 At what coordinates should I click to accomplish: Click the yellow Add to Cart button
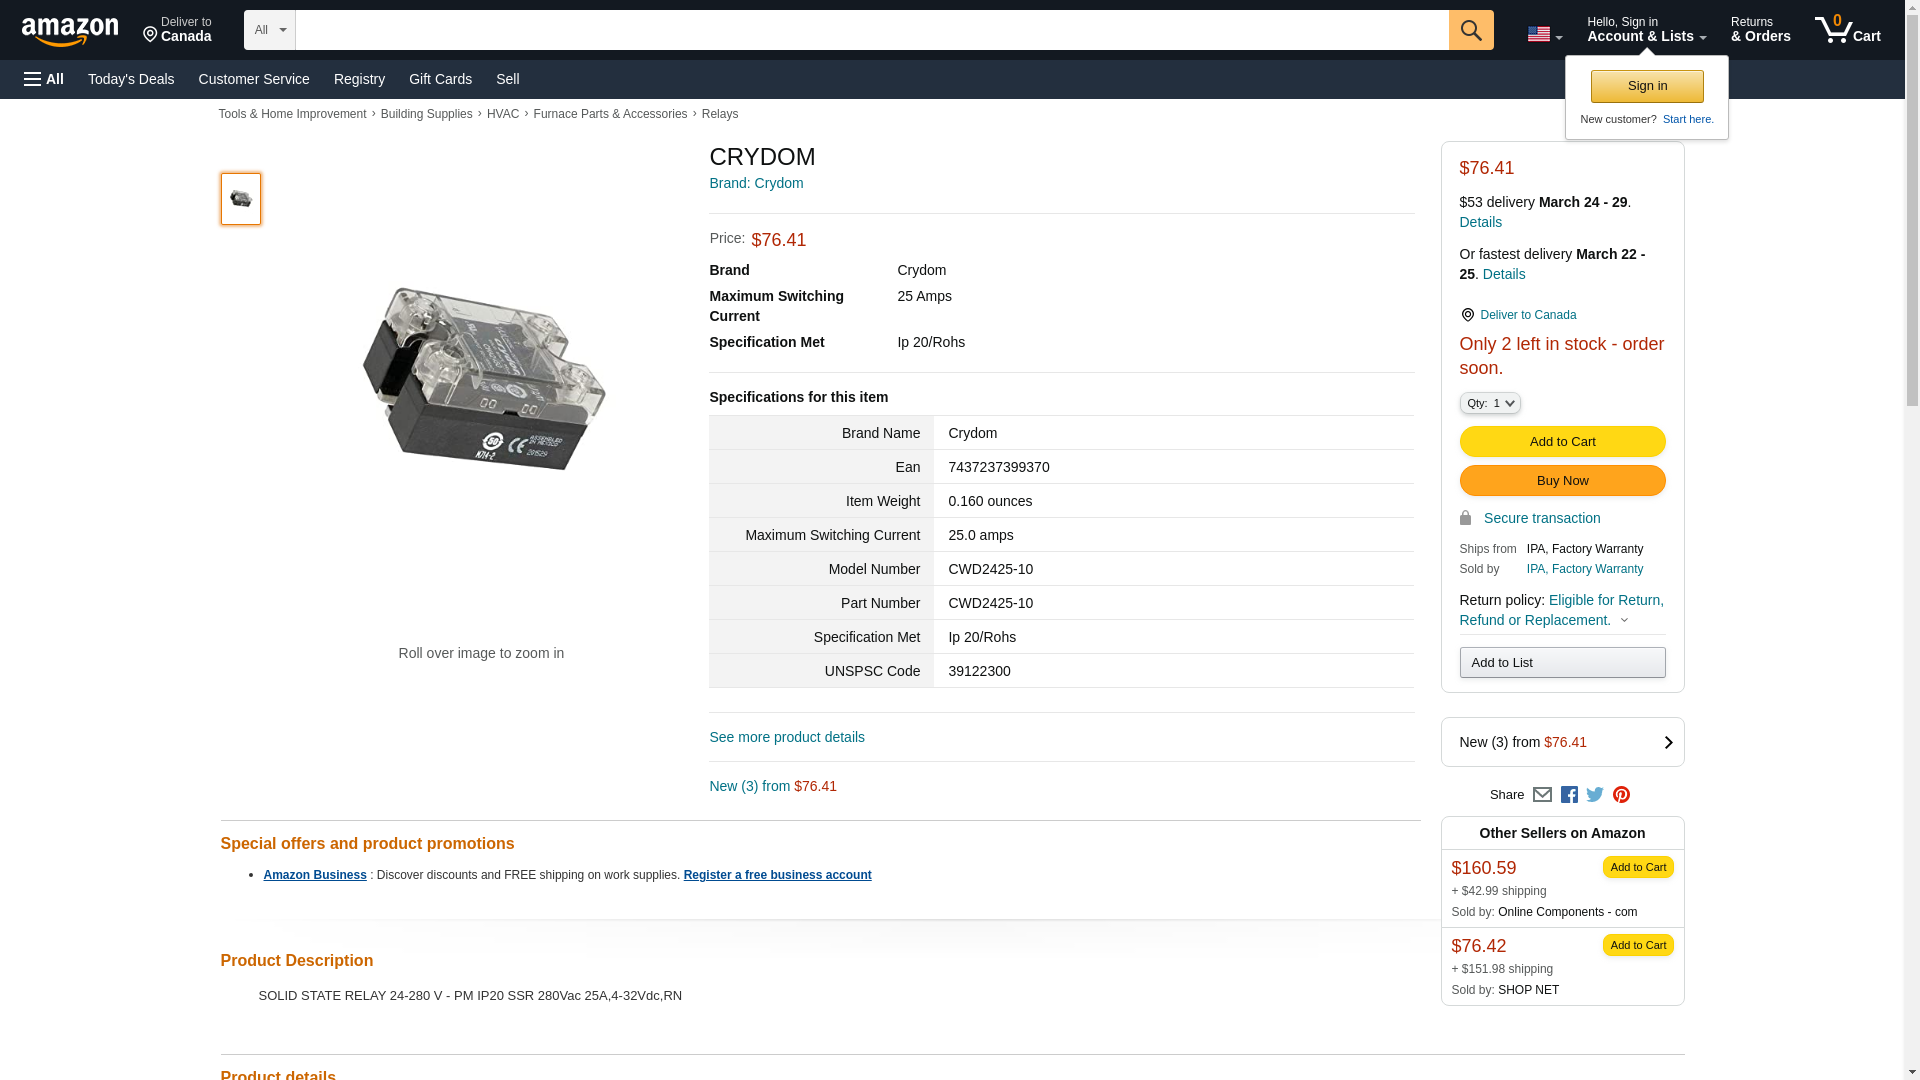pos(1561,441)
